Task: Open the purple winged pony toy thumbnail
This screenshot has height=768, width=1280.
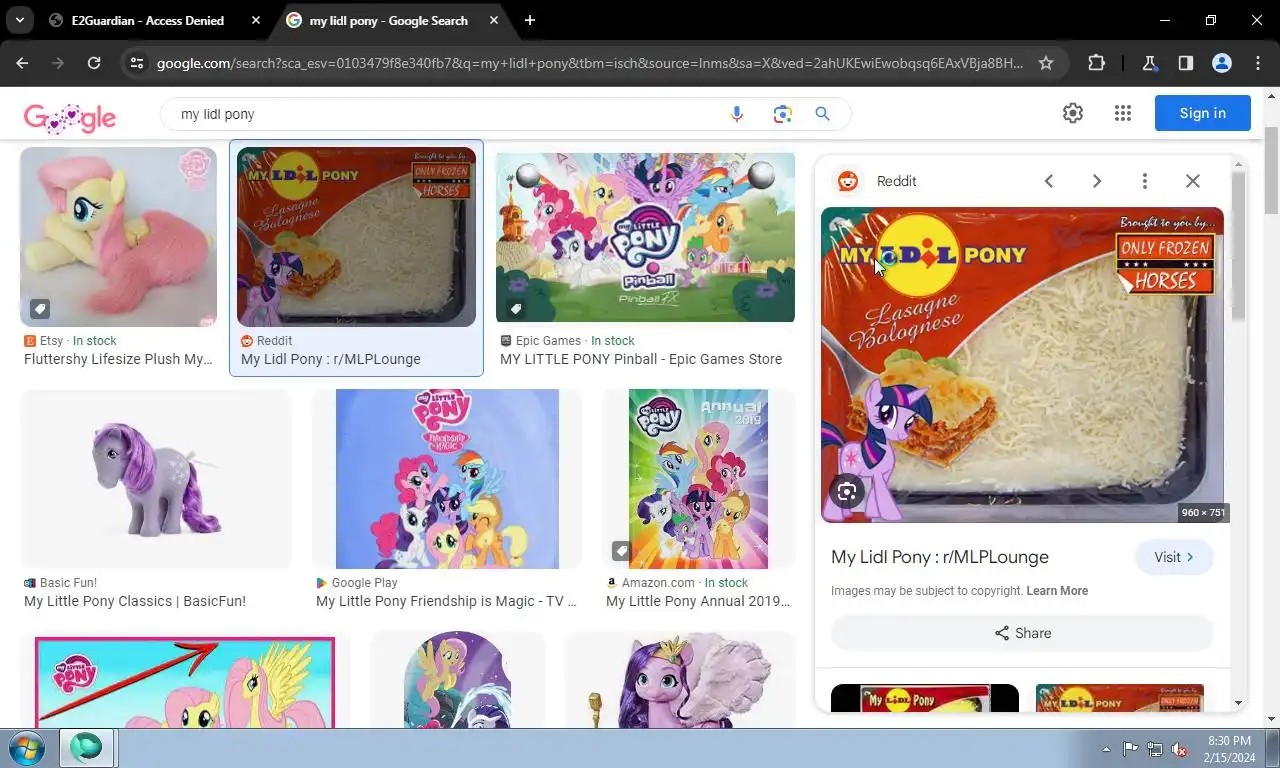Action: pyautogui.click(x=680, y=680)
